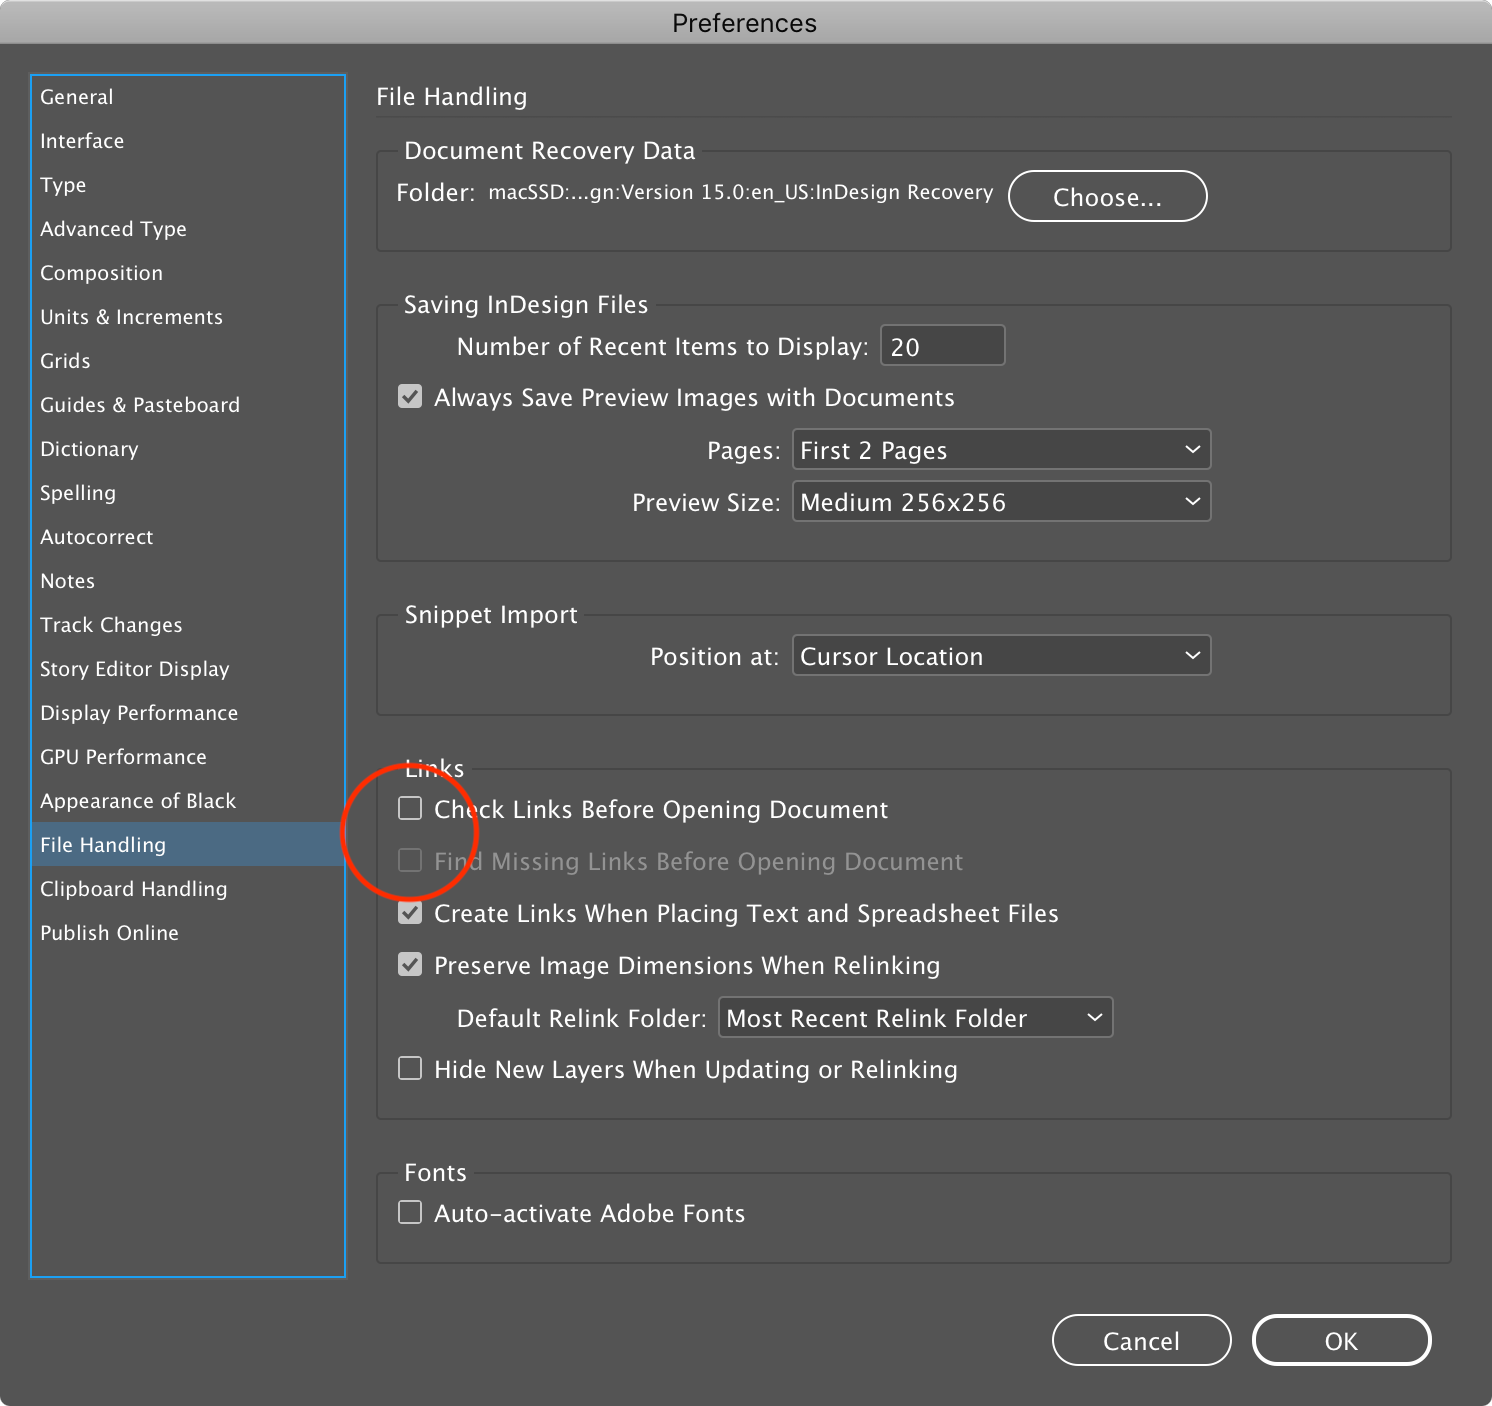Screen dimensions: 1492x1406
Task: Click the Choose button for recovery folder
Action: pyautogui.click(x=1107, y=196)
